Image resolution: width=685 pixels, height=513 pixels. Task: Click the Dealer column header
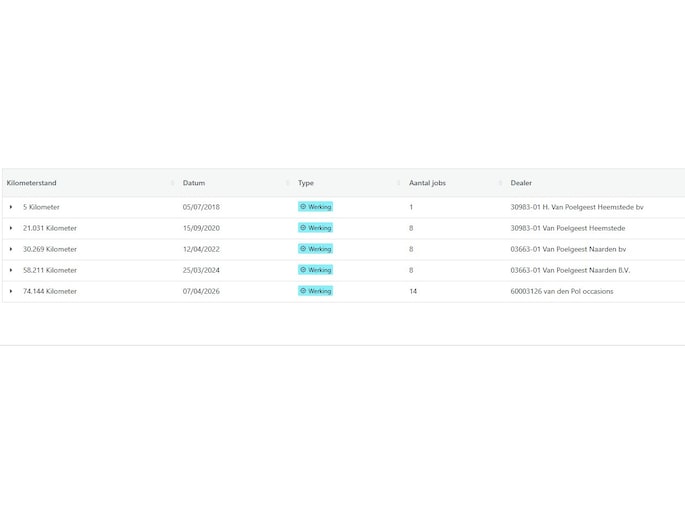521,183
